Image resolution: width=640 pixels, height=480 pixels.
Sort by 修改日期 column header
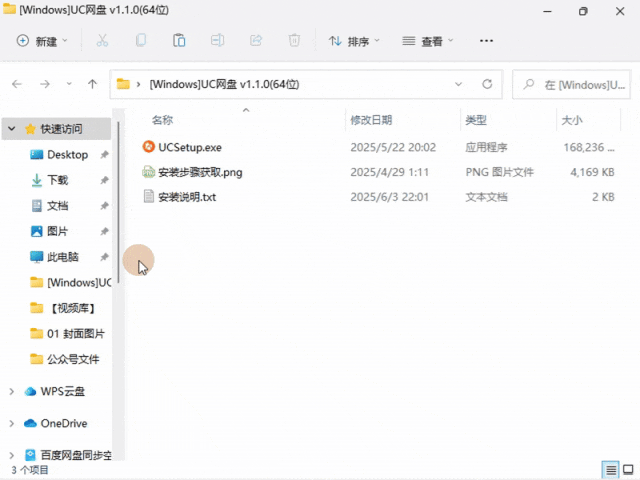371,120
